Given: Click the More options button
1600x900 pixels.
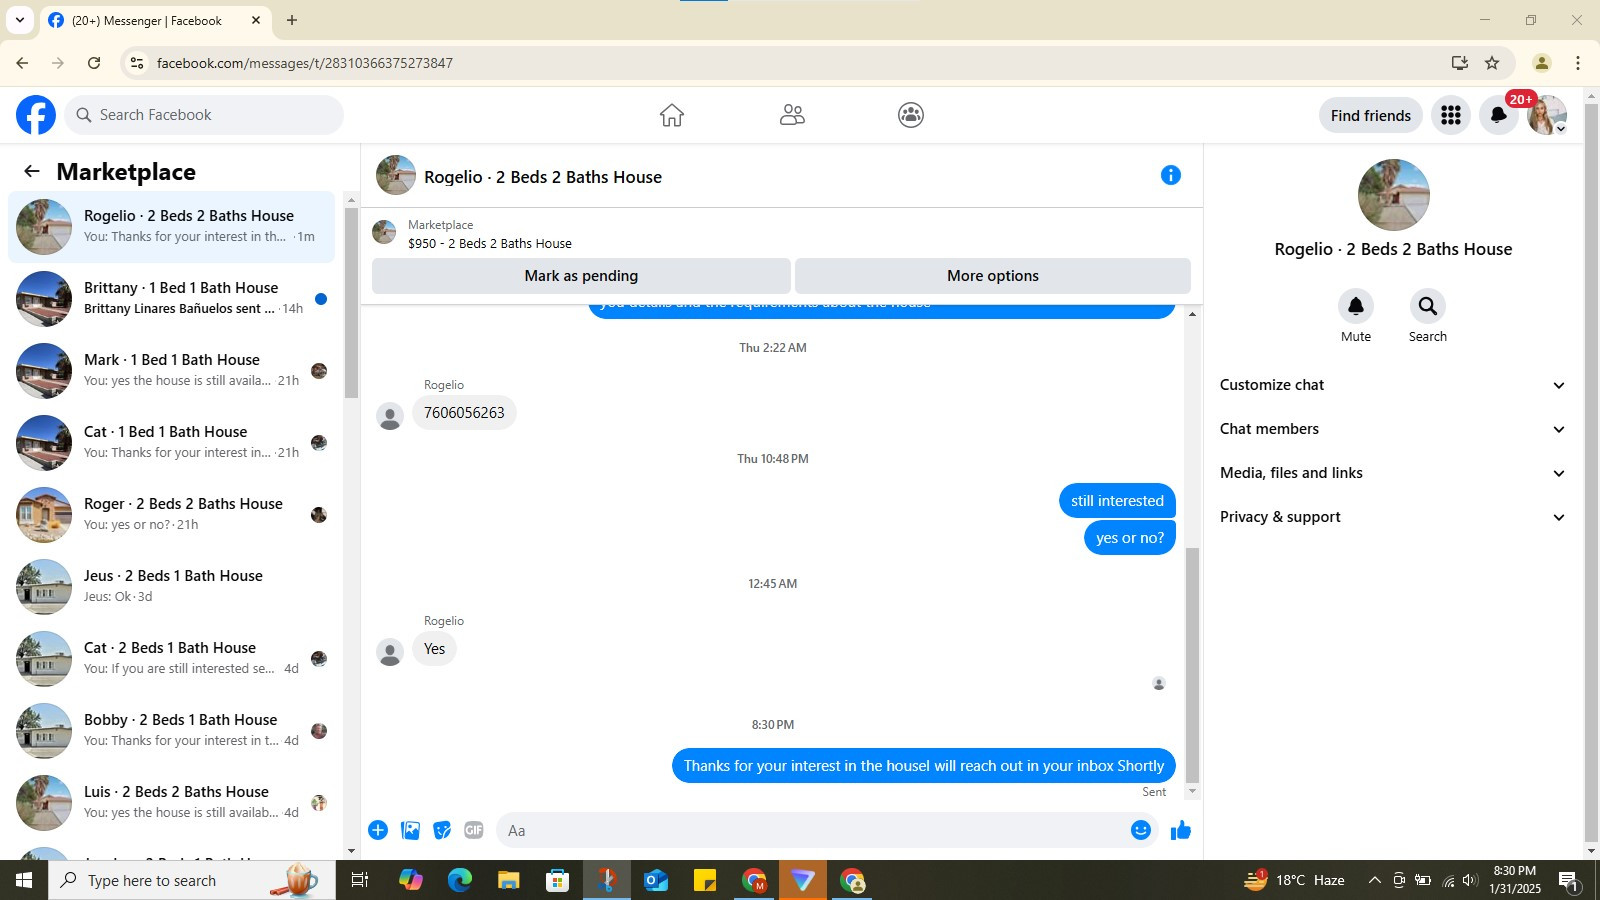Looking at the screenshot, I should point(993,276).
